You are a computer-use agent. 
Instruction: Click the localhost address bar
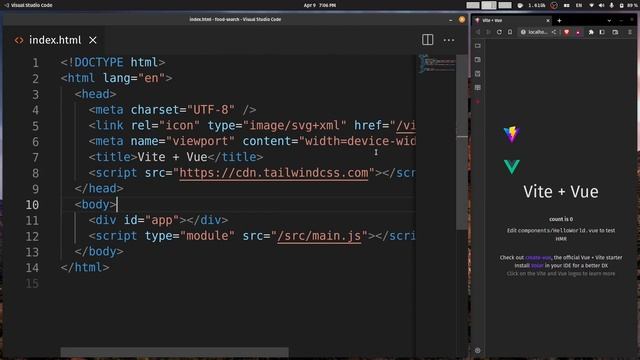[x=537, y=32]
